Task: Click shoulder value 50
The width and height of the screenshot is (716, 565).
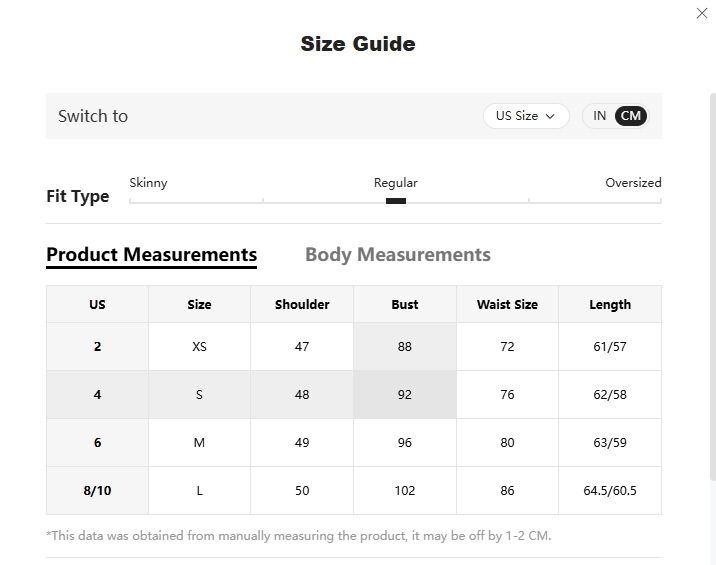Action: (x=302, y=491)
